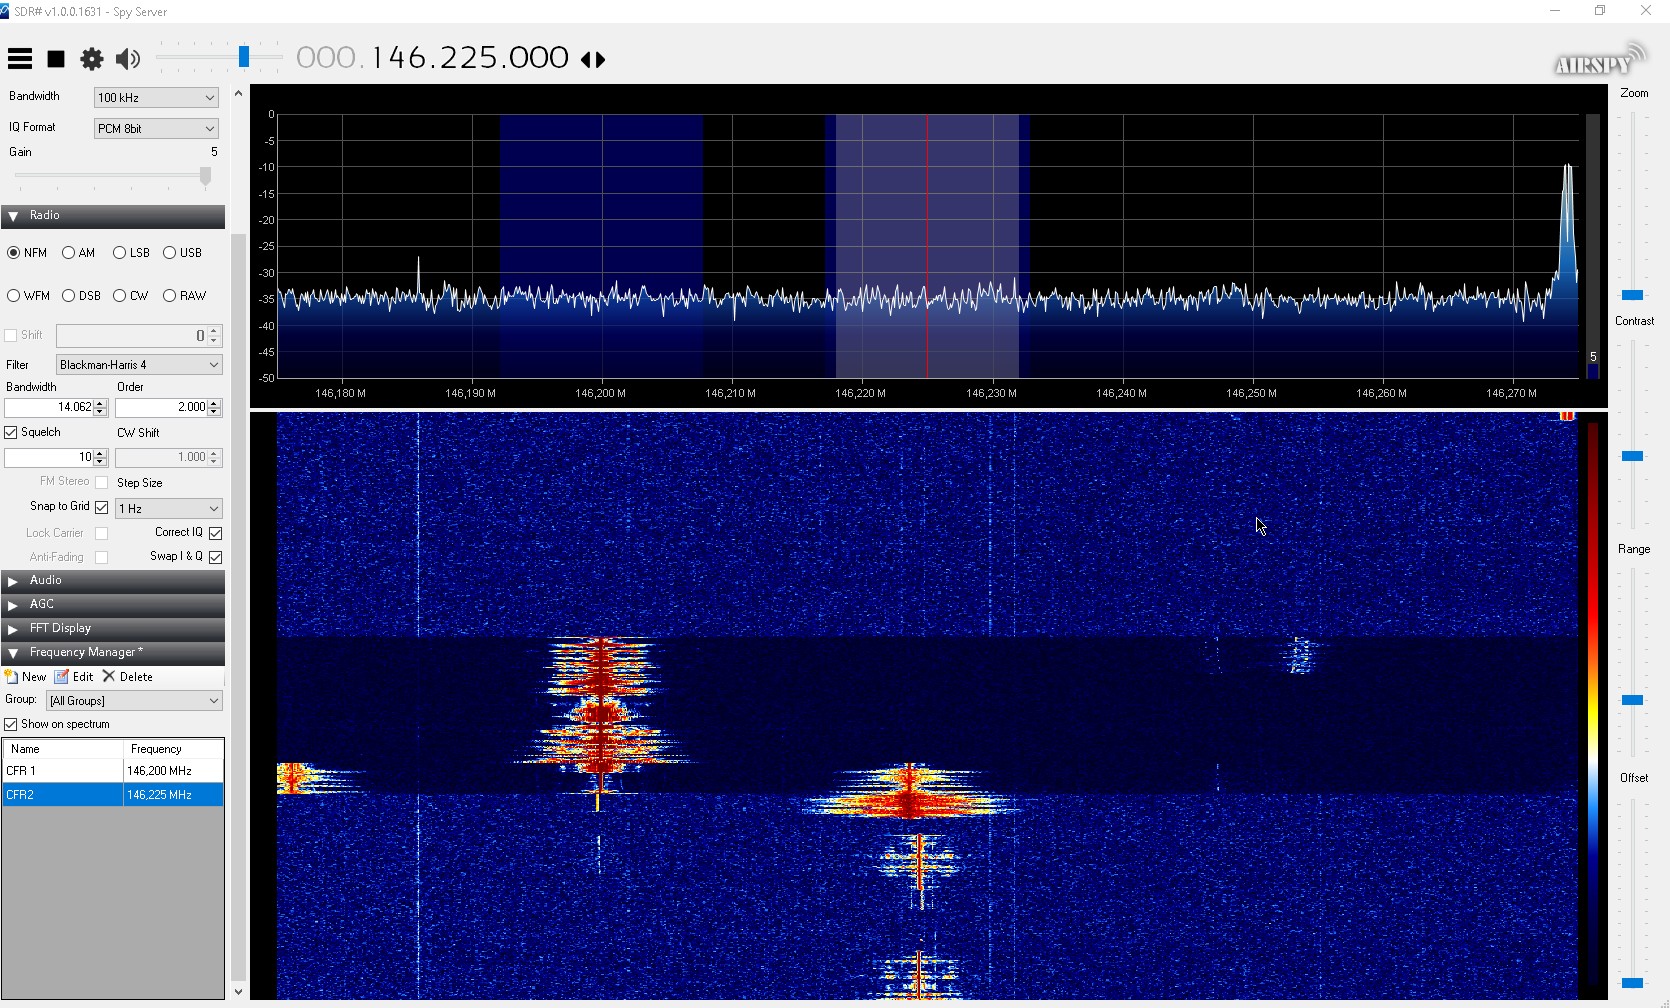Image resolution: width=1670 pixels, height=1008 pixels.
Task: Disable the Squelch checkbox
Action: click(x=11, y=433)
